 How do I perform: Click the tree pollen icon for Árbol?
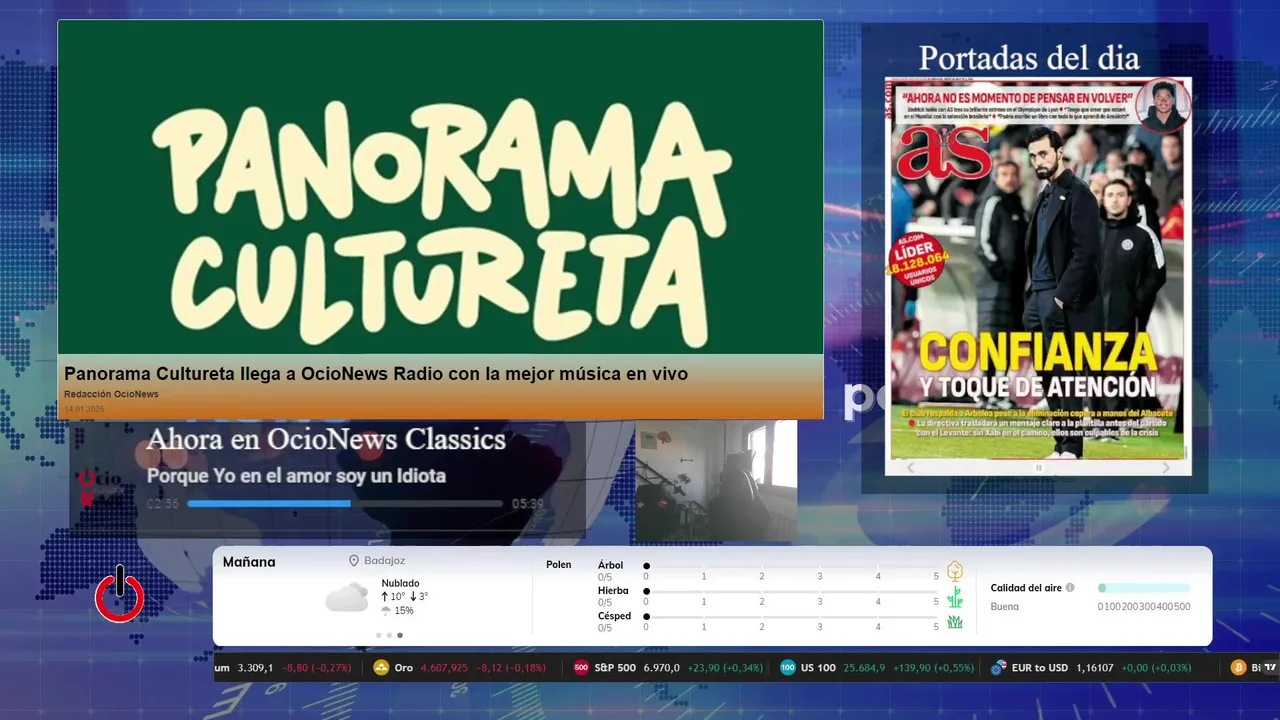pyautogui.click(x=955, y=571)
